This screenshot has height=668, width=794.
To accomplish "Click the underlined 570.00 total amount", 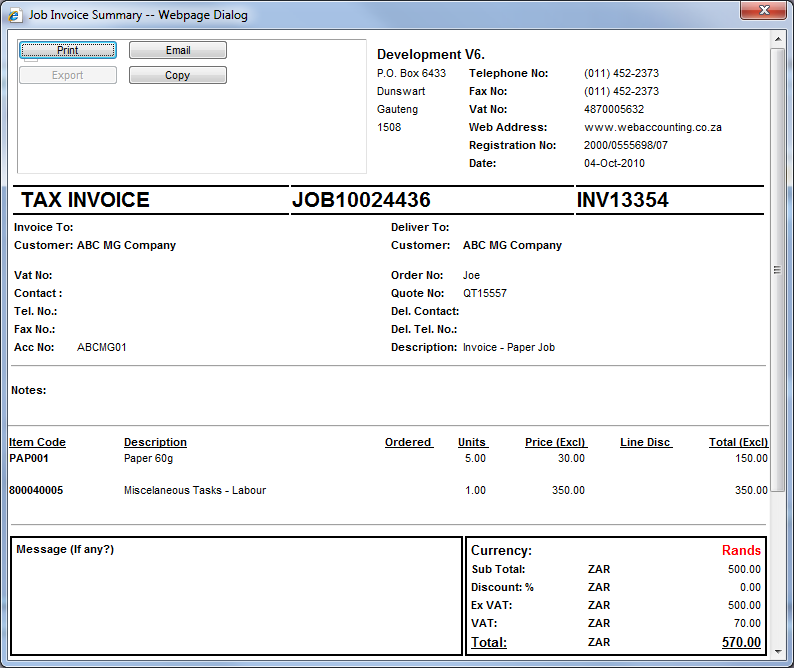I will (x=741, y=642).
